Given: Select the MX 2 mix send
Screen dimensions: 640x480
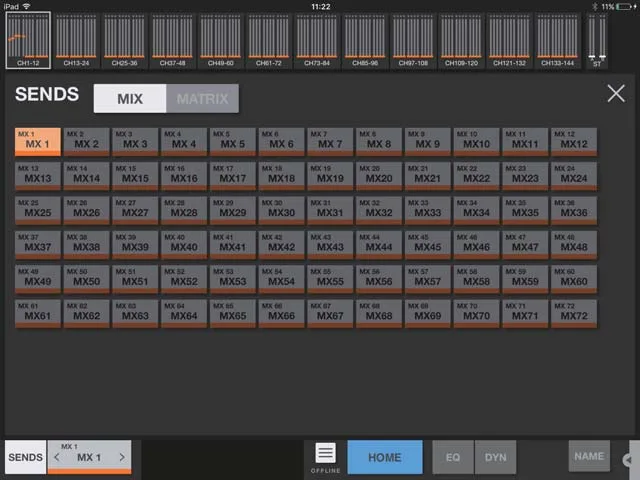Looking at the screenshot, I should click(87, 142).
